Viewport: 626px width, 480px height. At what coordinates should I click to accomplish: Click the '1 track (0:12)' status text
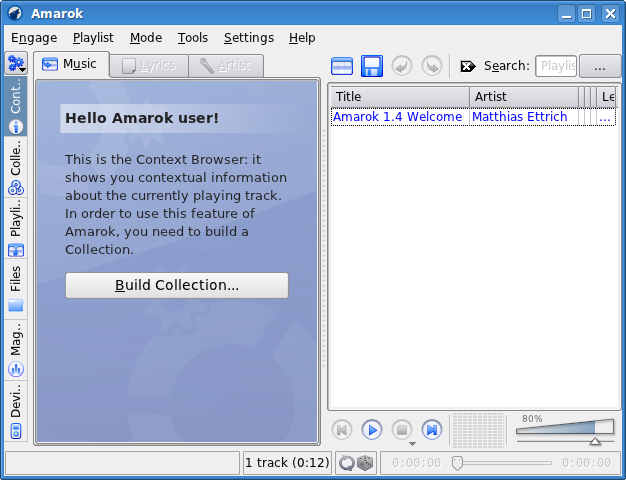[x=287, y=462]
